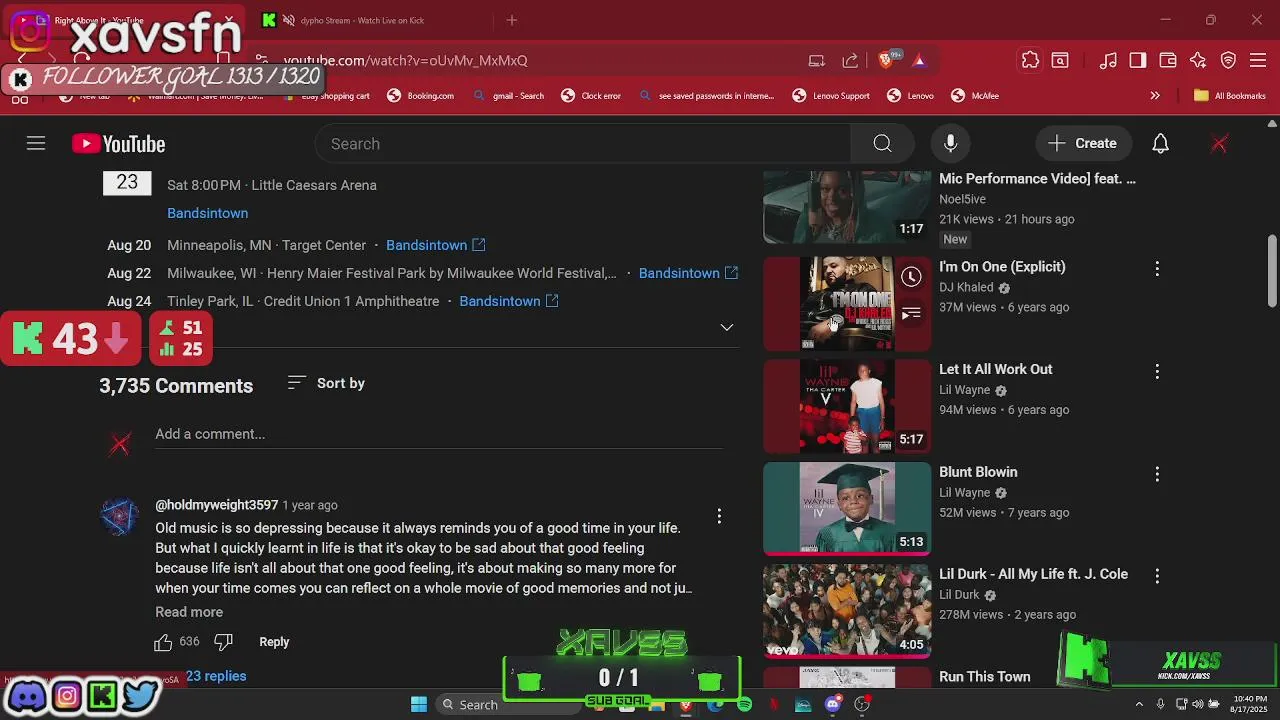Open a new browser tab
The height and width of the screenshot is (720, 1280).
pyautogui.click(x=512, y=20)
